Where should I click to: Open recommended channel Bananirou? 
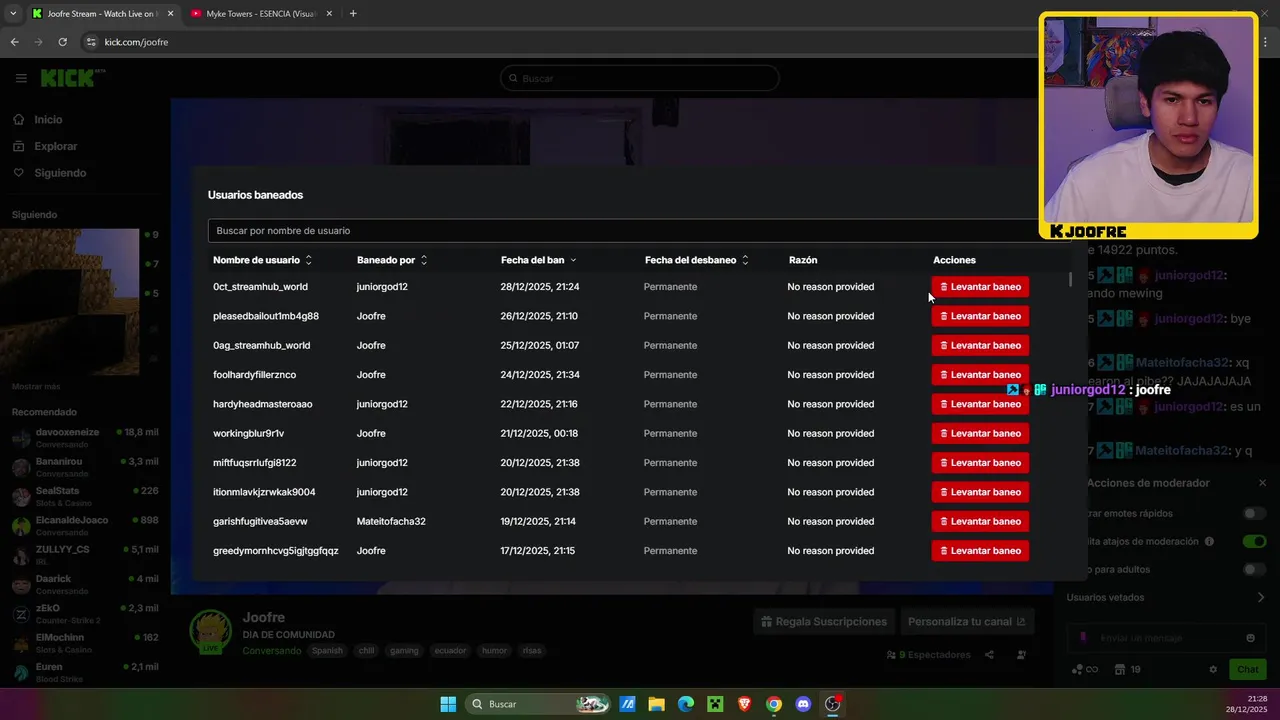click(85, 467)
